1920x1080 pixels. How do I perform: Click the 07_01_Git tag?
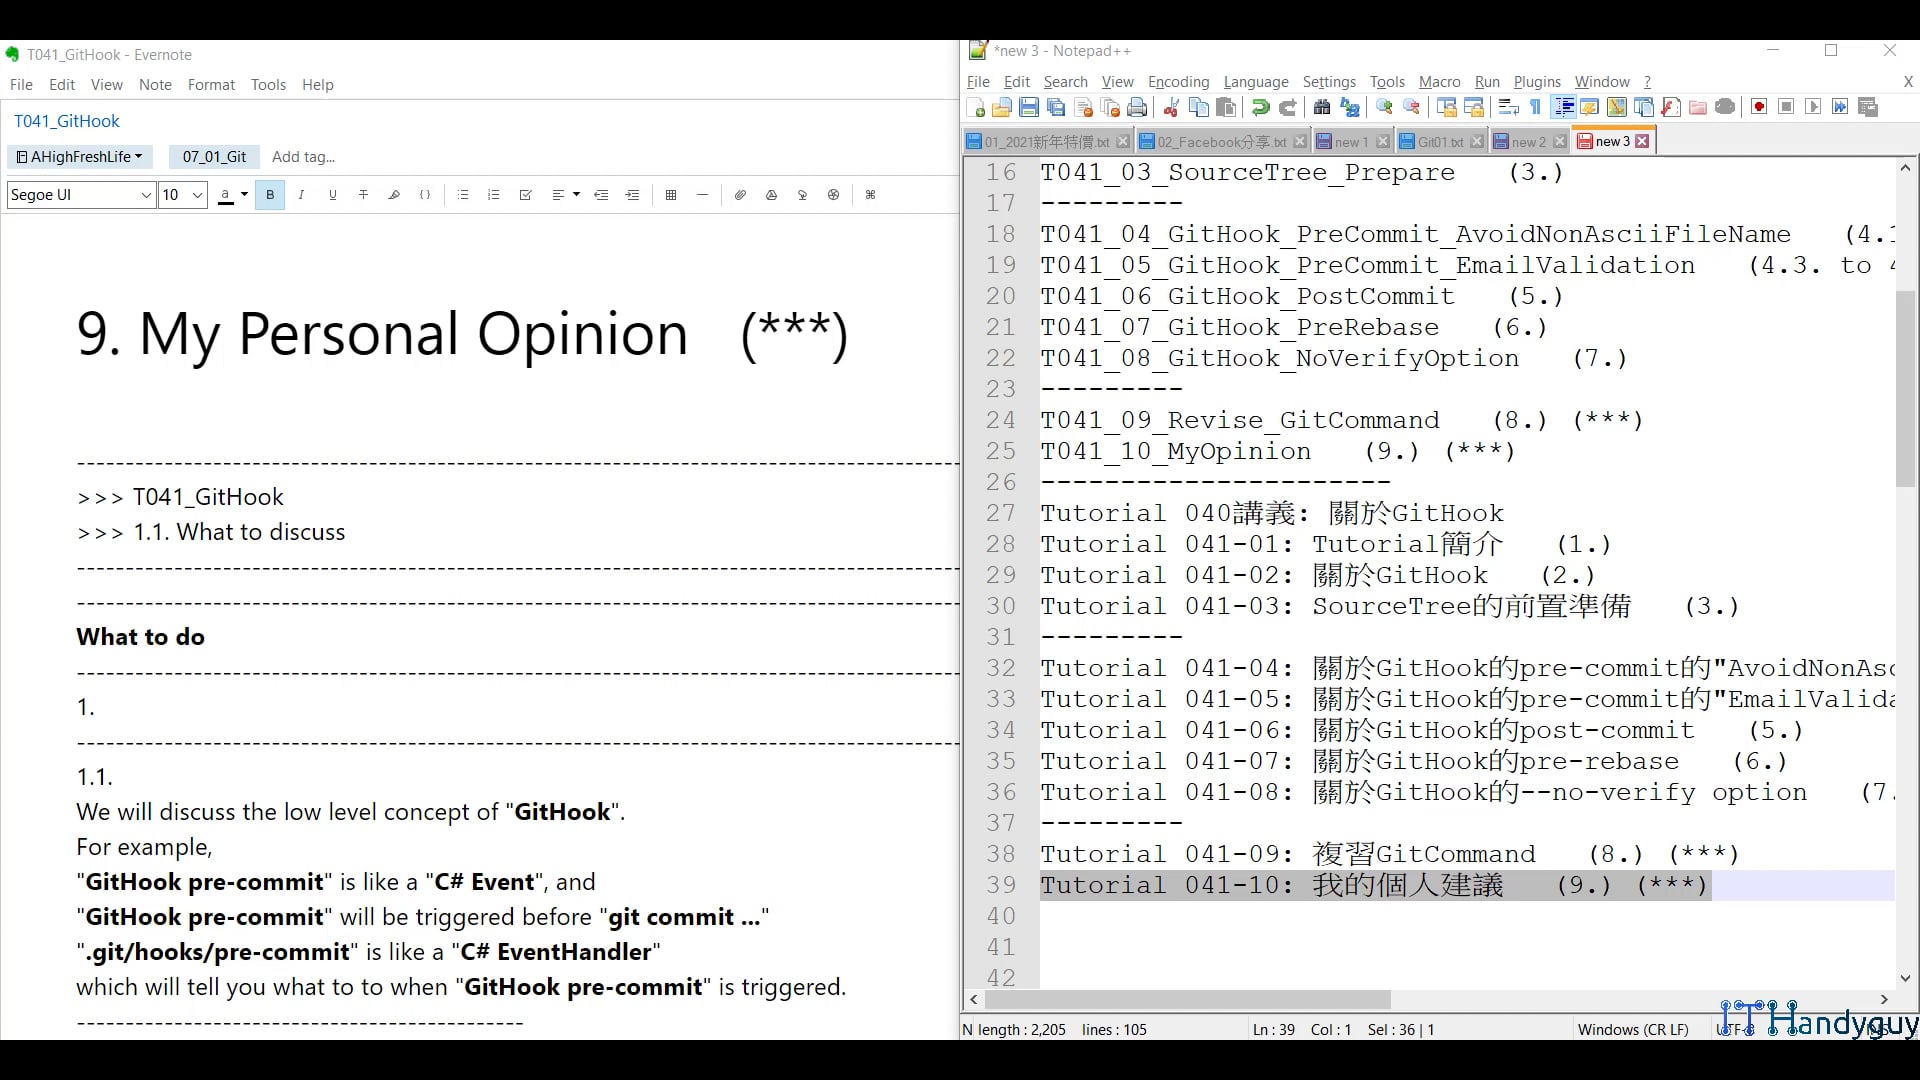[x=214, y=156]
